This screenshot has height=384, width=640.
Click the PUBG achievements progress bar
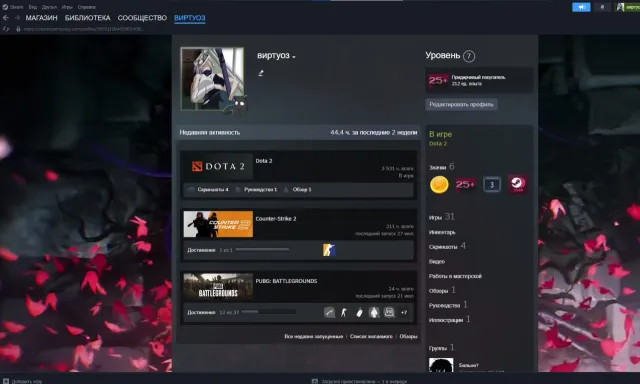(x=269, y=312)
